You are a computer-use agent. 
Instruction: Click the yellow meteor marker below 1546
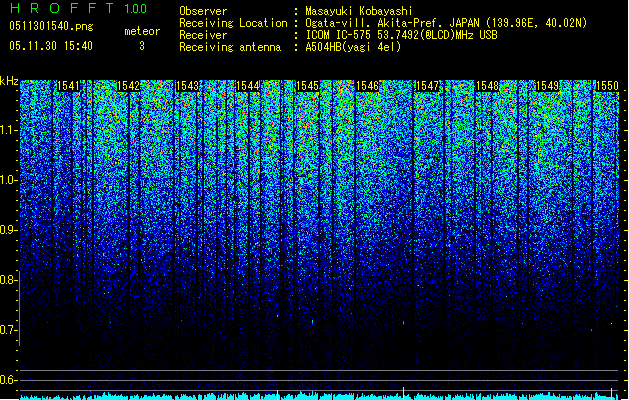click(403, 393)
